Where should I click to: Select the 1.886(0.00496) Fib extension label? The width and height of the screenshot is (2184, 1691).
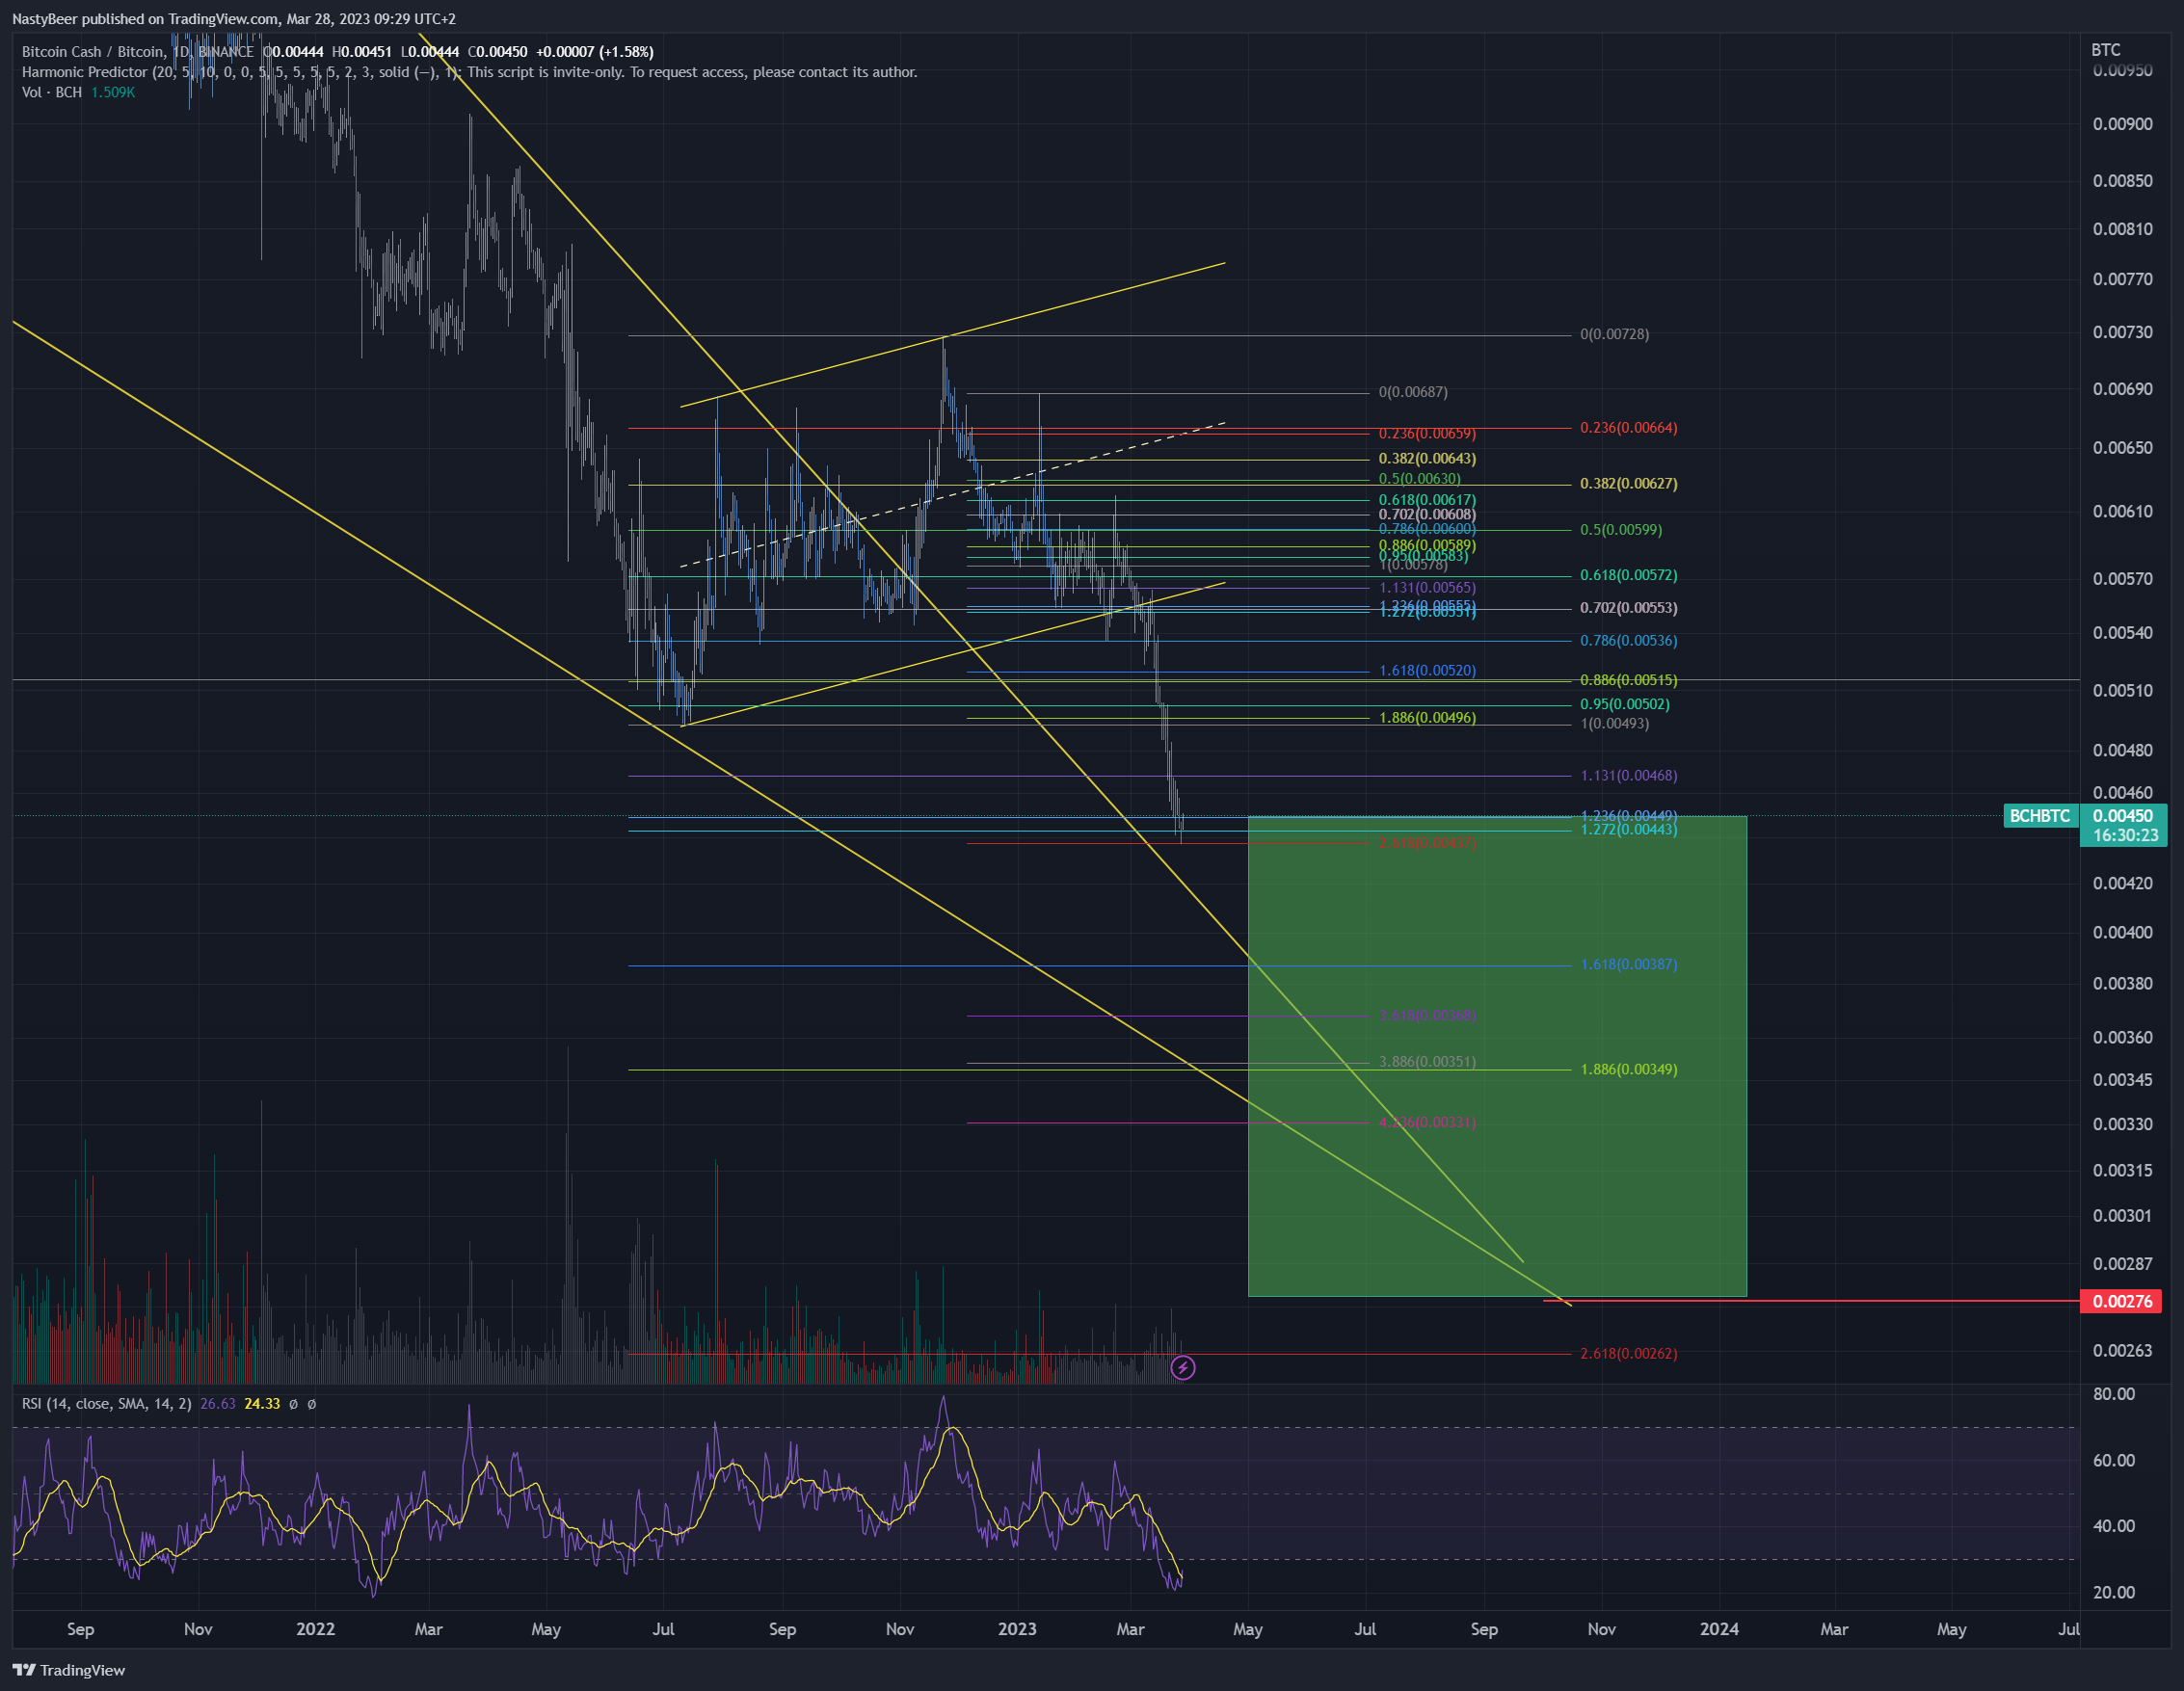[x=1427, y=718]
